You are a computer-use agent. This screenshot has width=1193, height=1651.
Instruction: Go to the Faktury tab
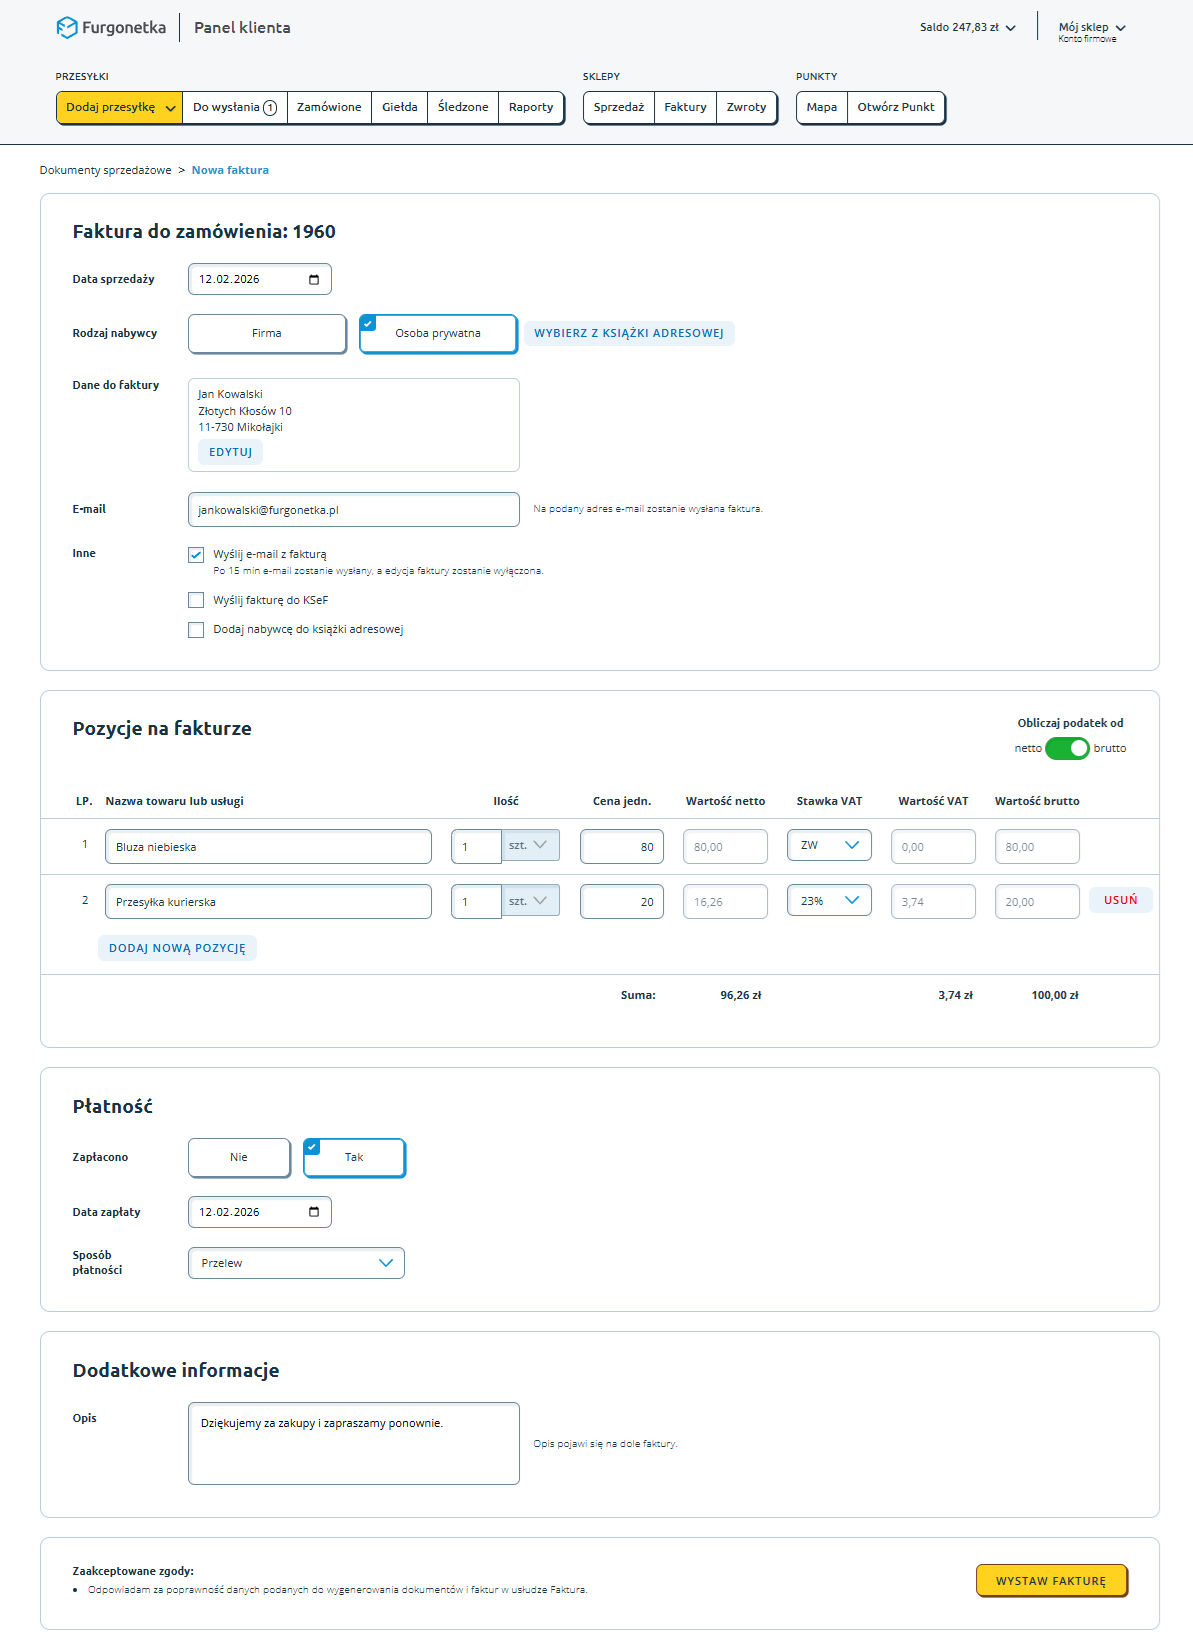685,107
